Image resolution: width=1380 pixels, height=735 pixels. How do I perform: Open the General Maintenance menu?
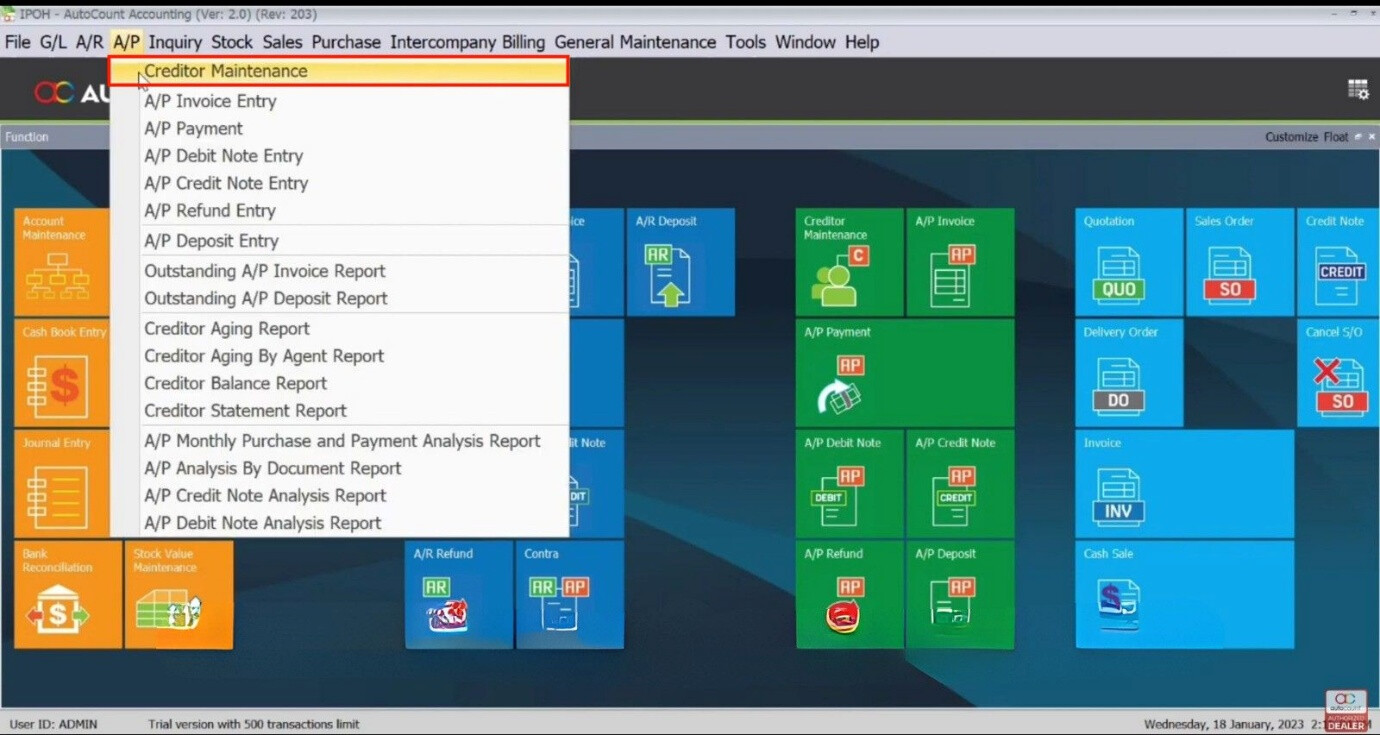[635, 42]
